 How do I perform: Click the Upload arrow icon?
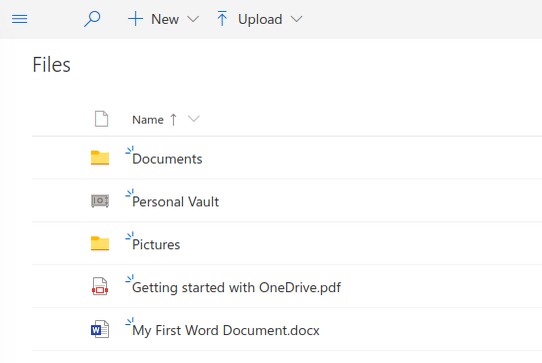point(222,18)
